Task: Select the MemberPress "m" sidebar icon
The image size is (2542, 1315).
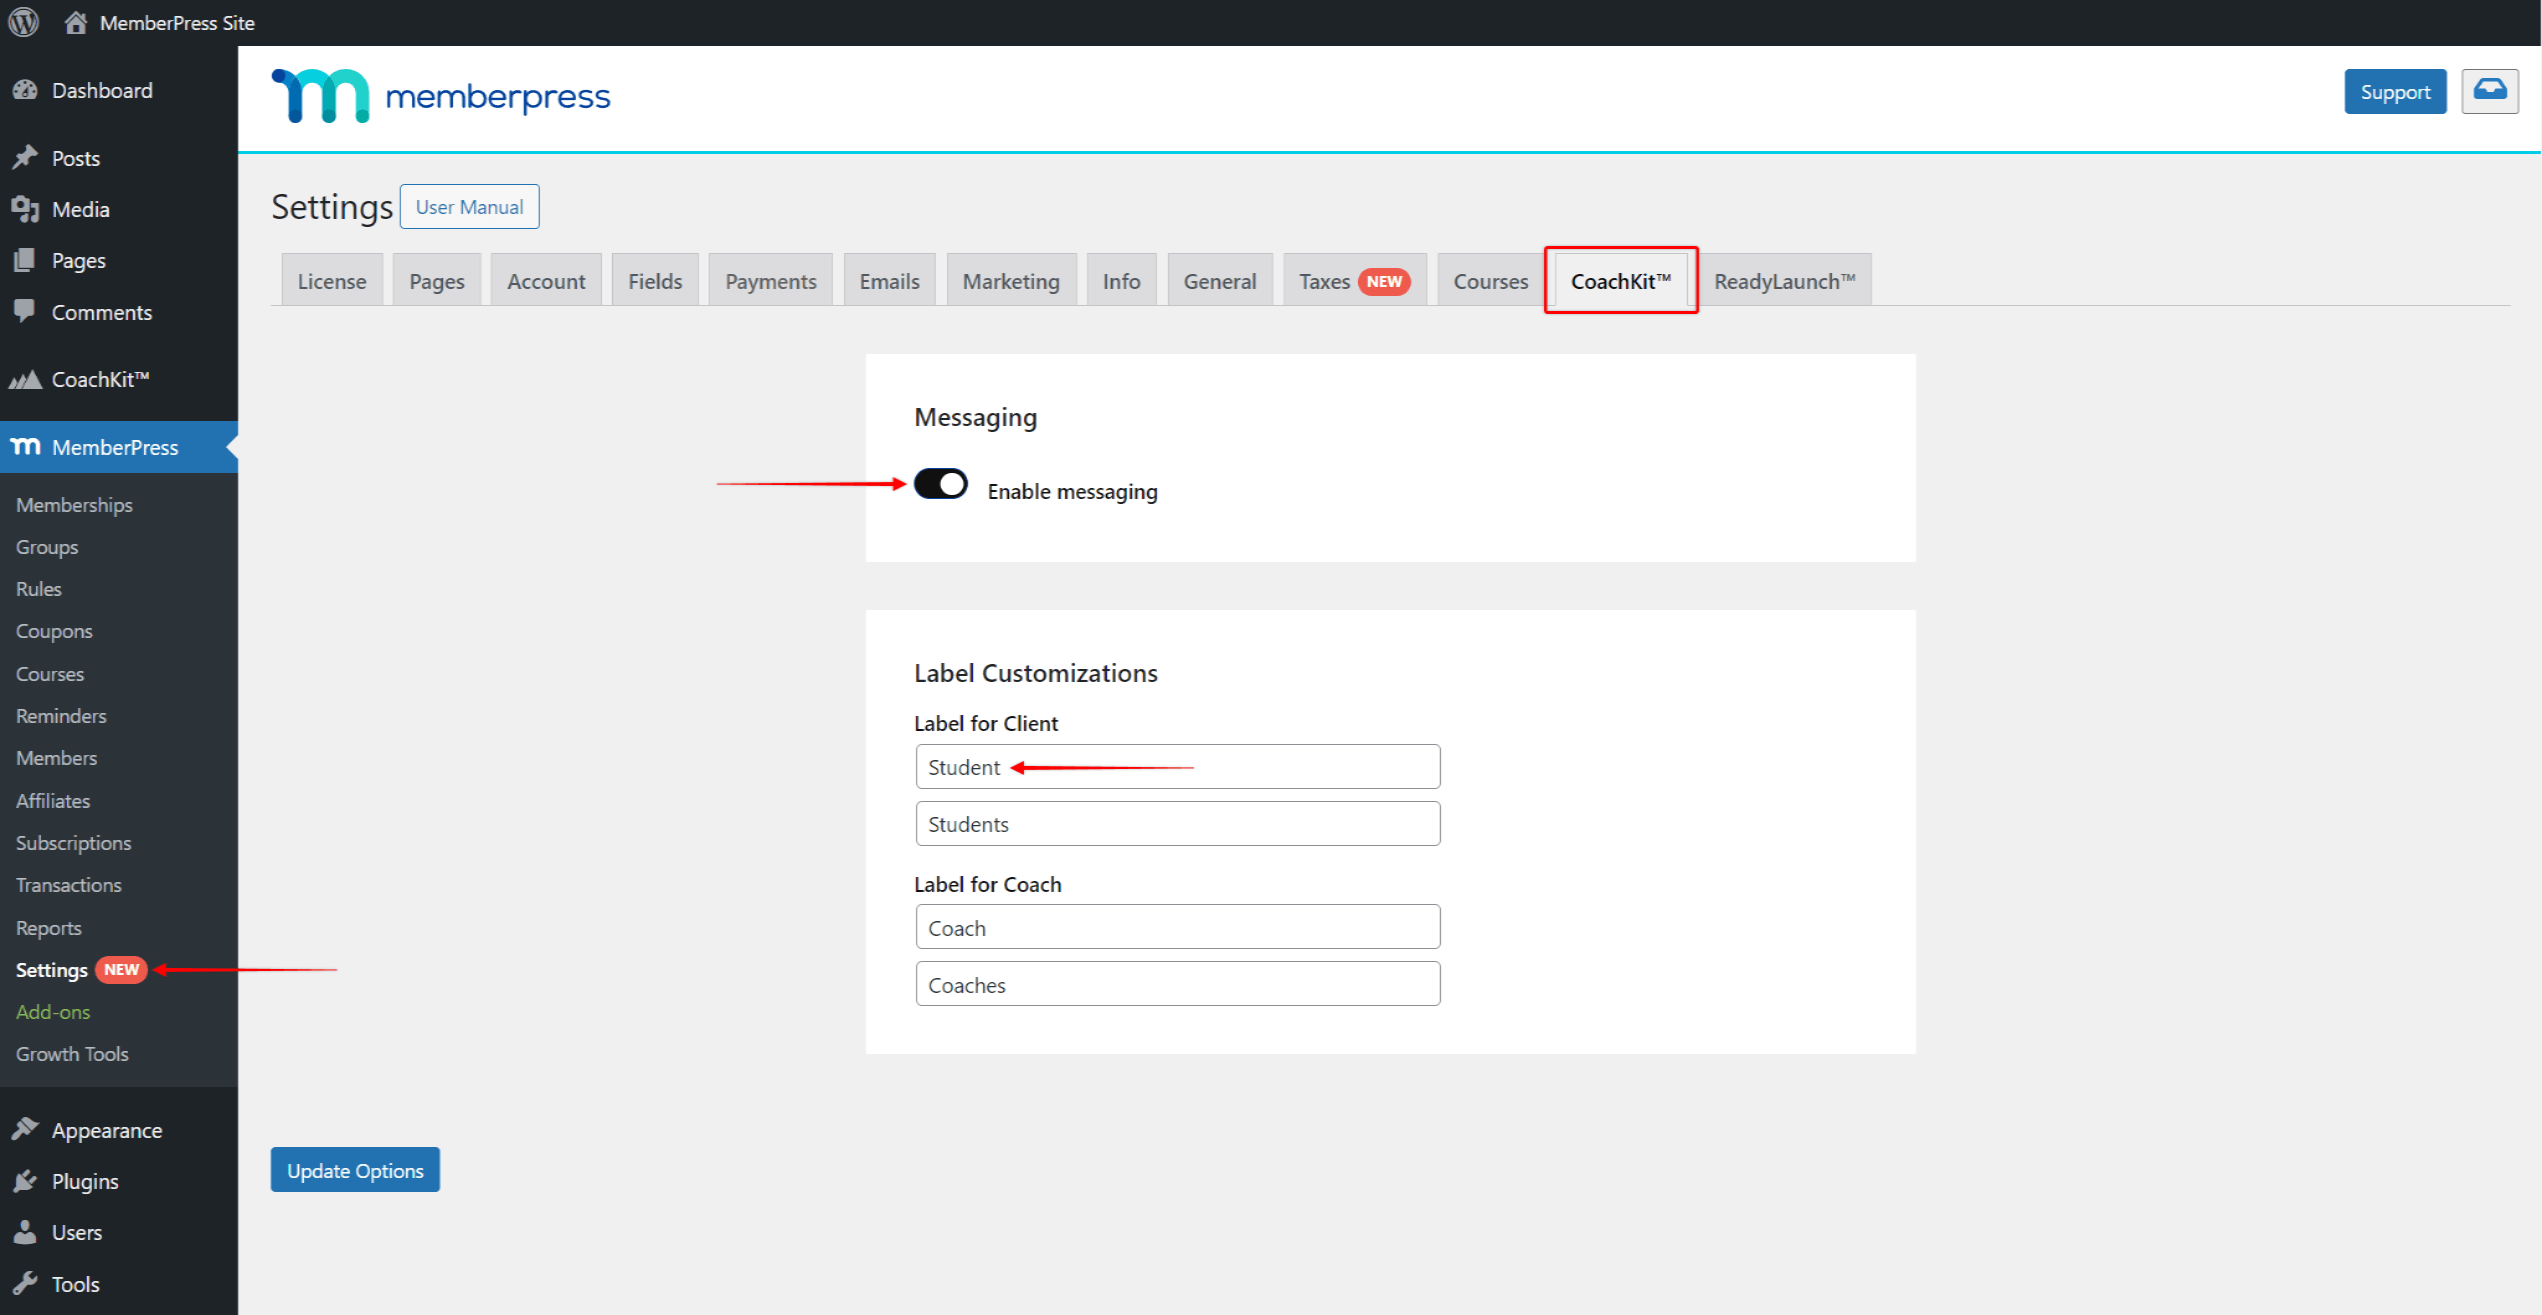Action: (25, 446)
